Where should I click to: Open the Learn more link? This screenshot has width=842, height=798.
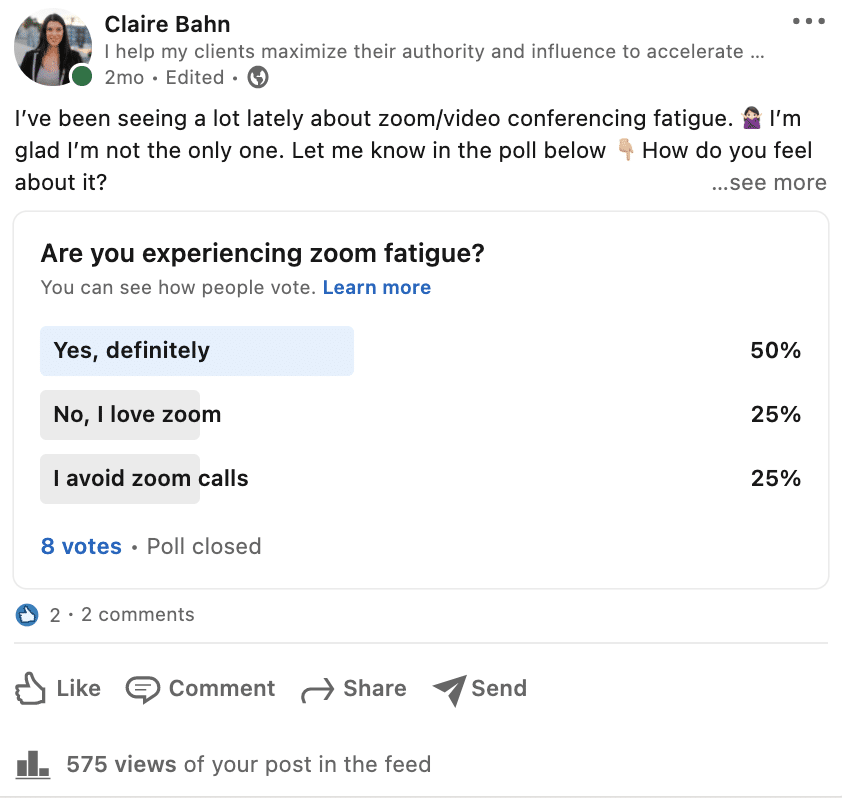[376, 288]
